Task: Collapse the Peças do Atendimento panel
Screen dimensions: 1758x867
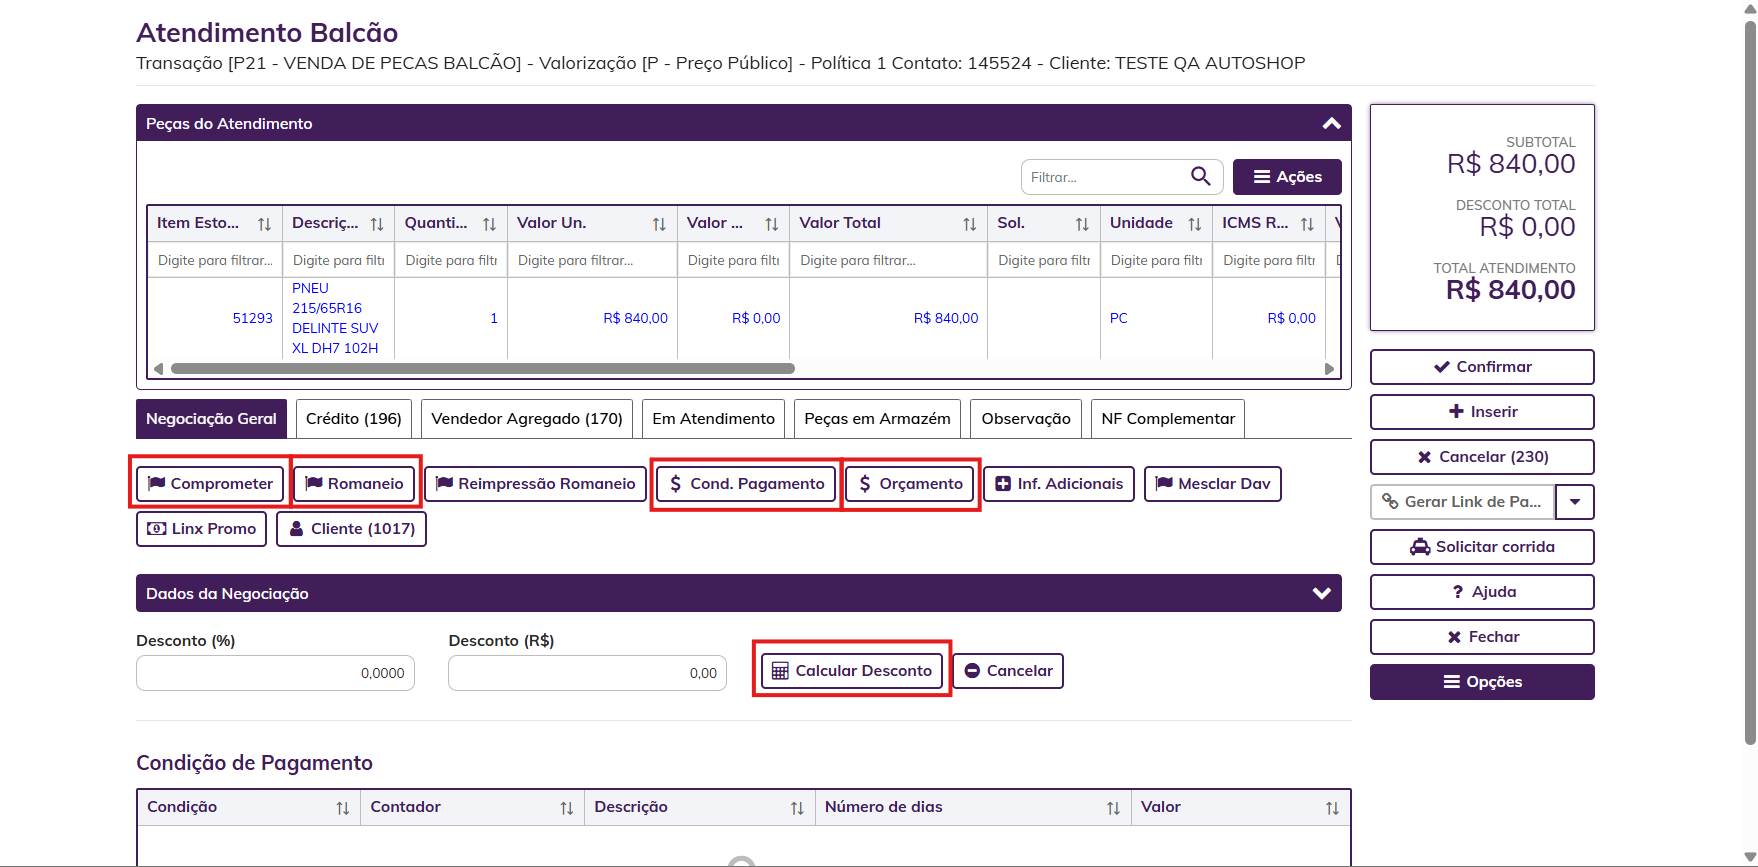Action: point(1331,123)
